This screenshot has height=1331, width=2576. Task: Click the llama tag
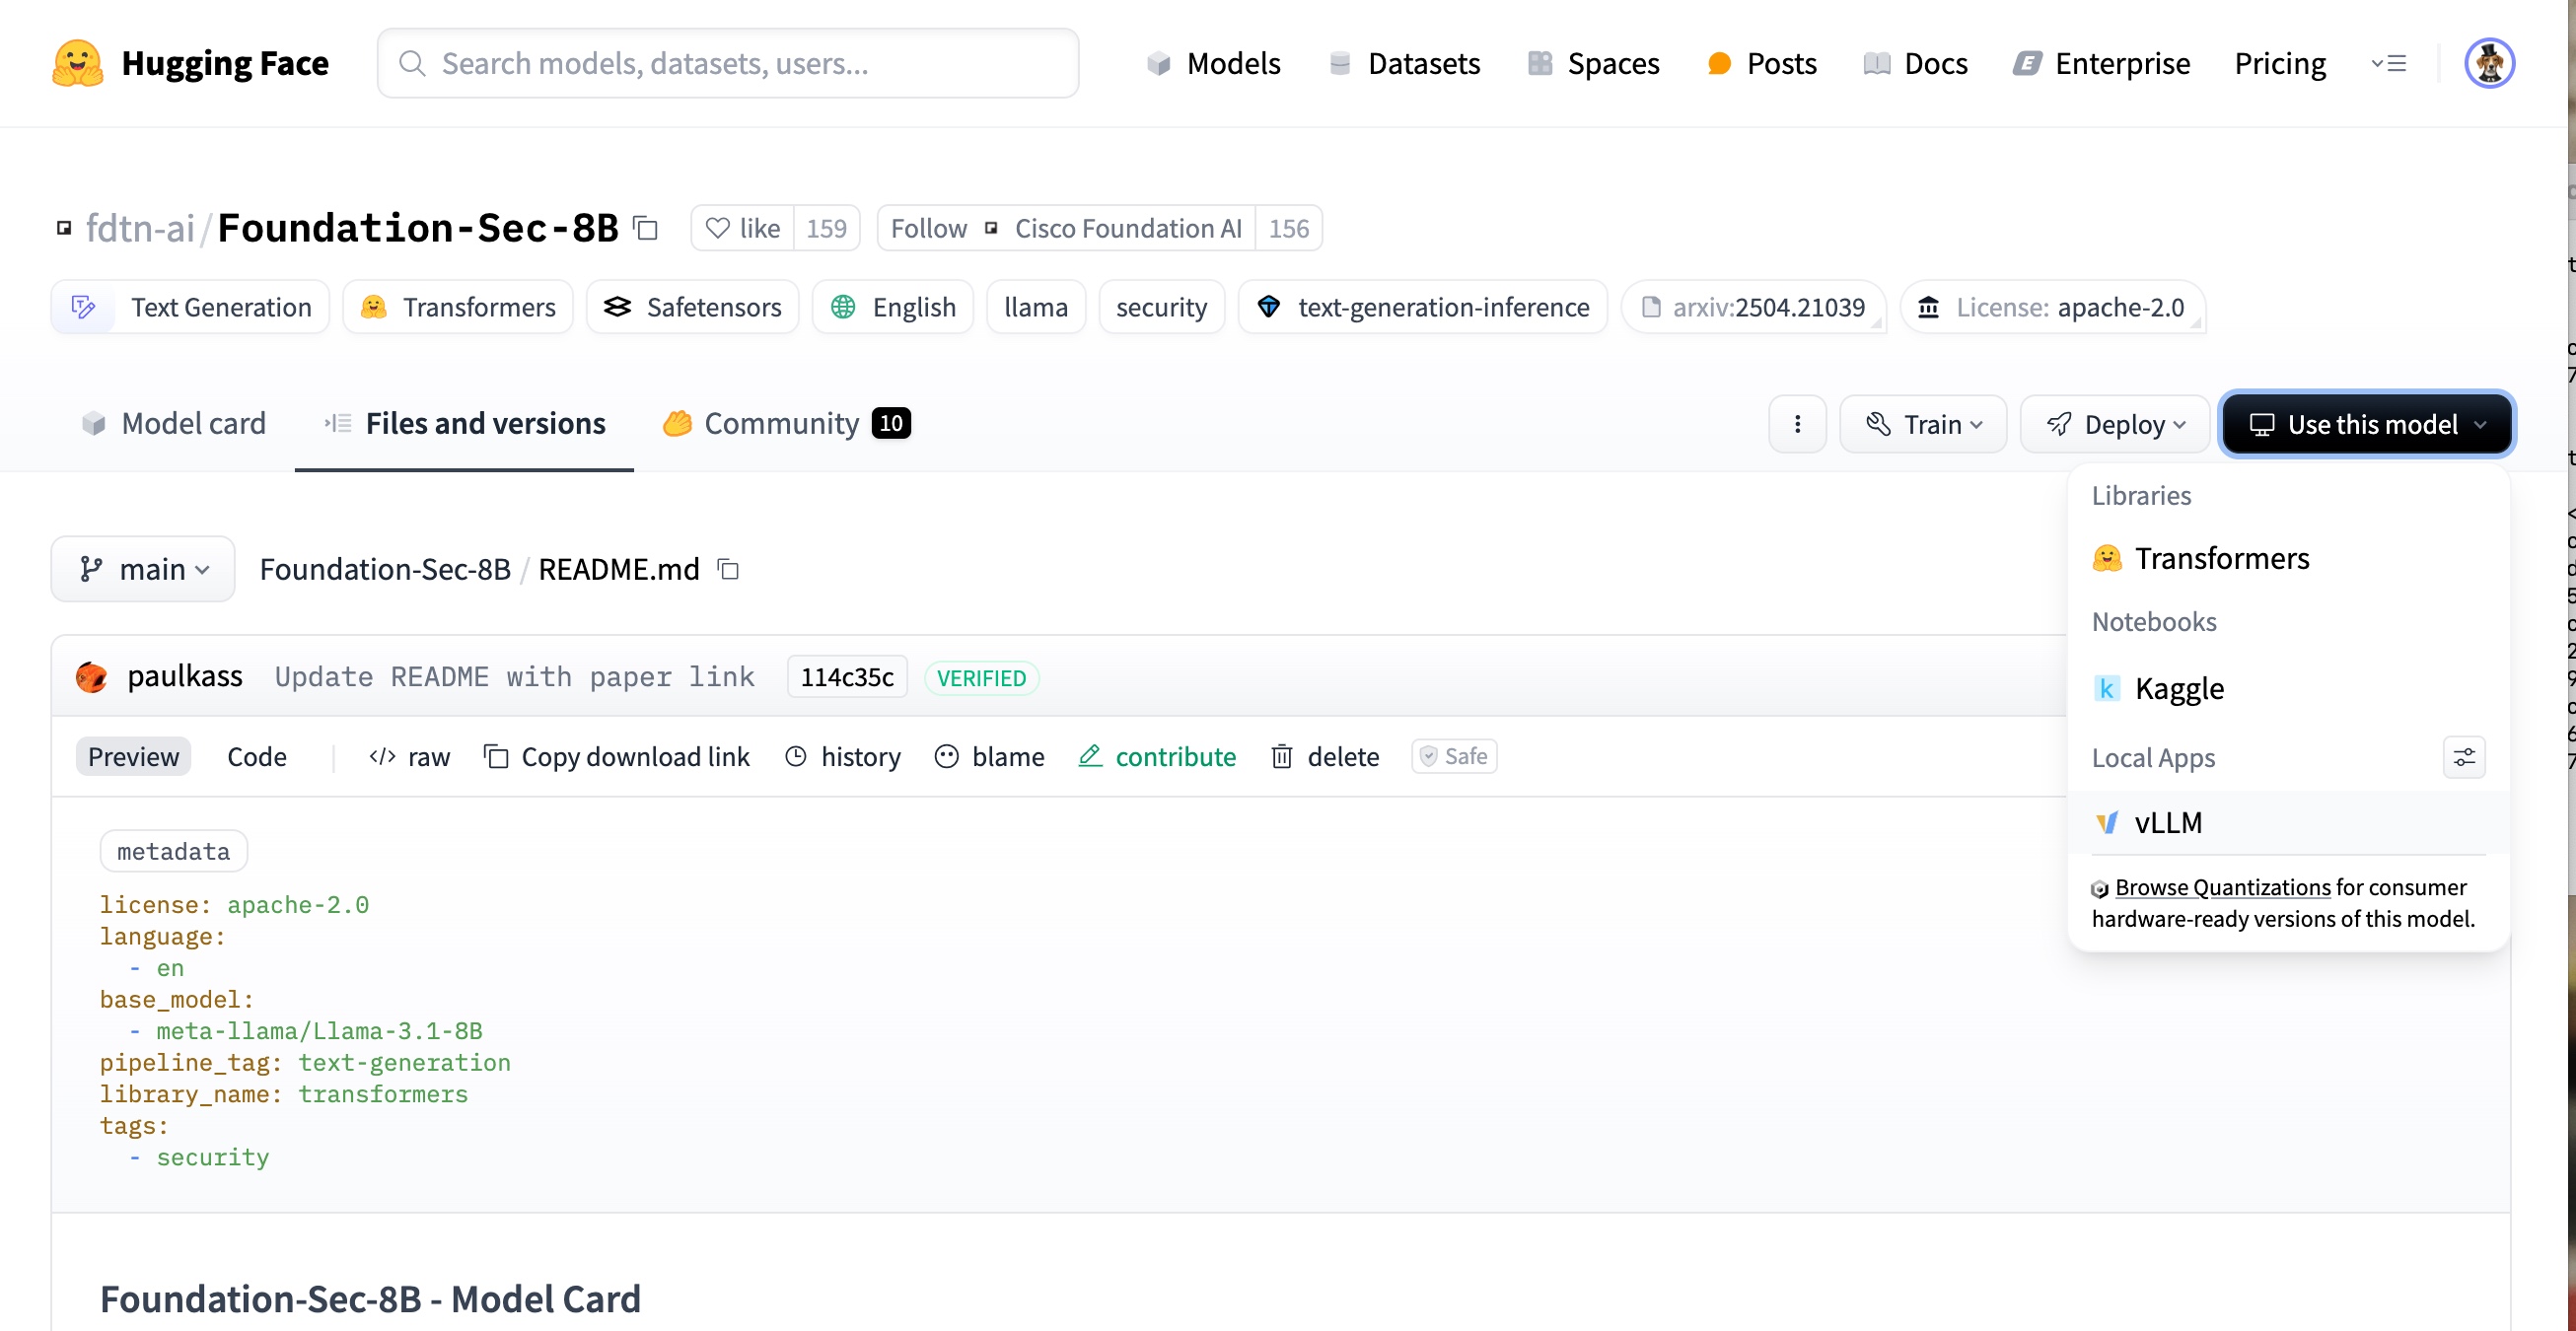click(x=1036, y=307)
